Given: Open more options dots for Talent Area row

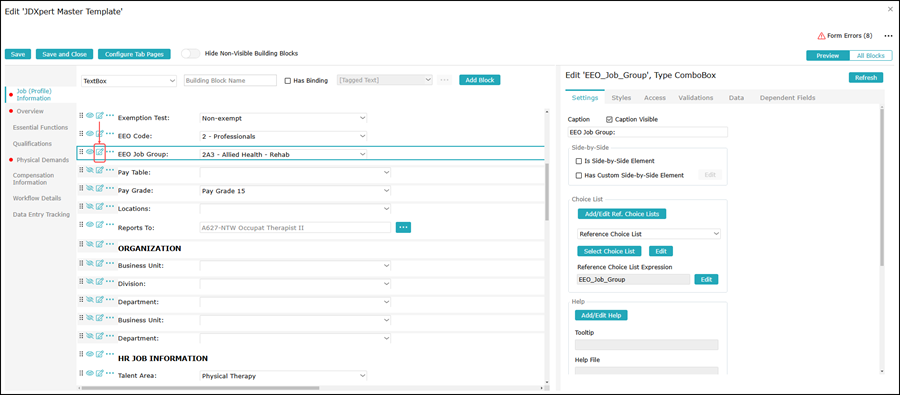Looking at the screenshot, I should [110, 373].
